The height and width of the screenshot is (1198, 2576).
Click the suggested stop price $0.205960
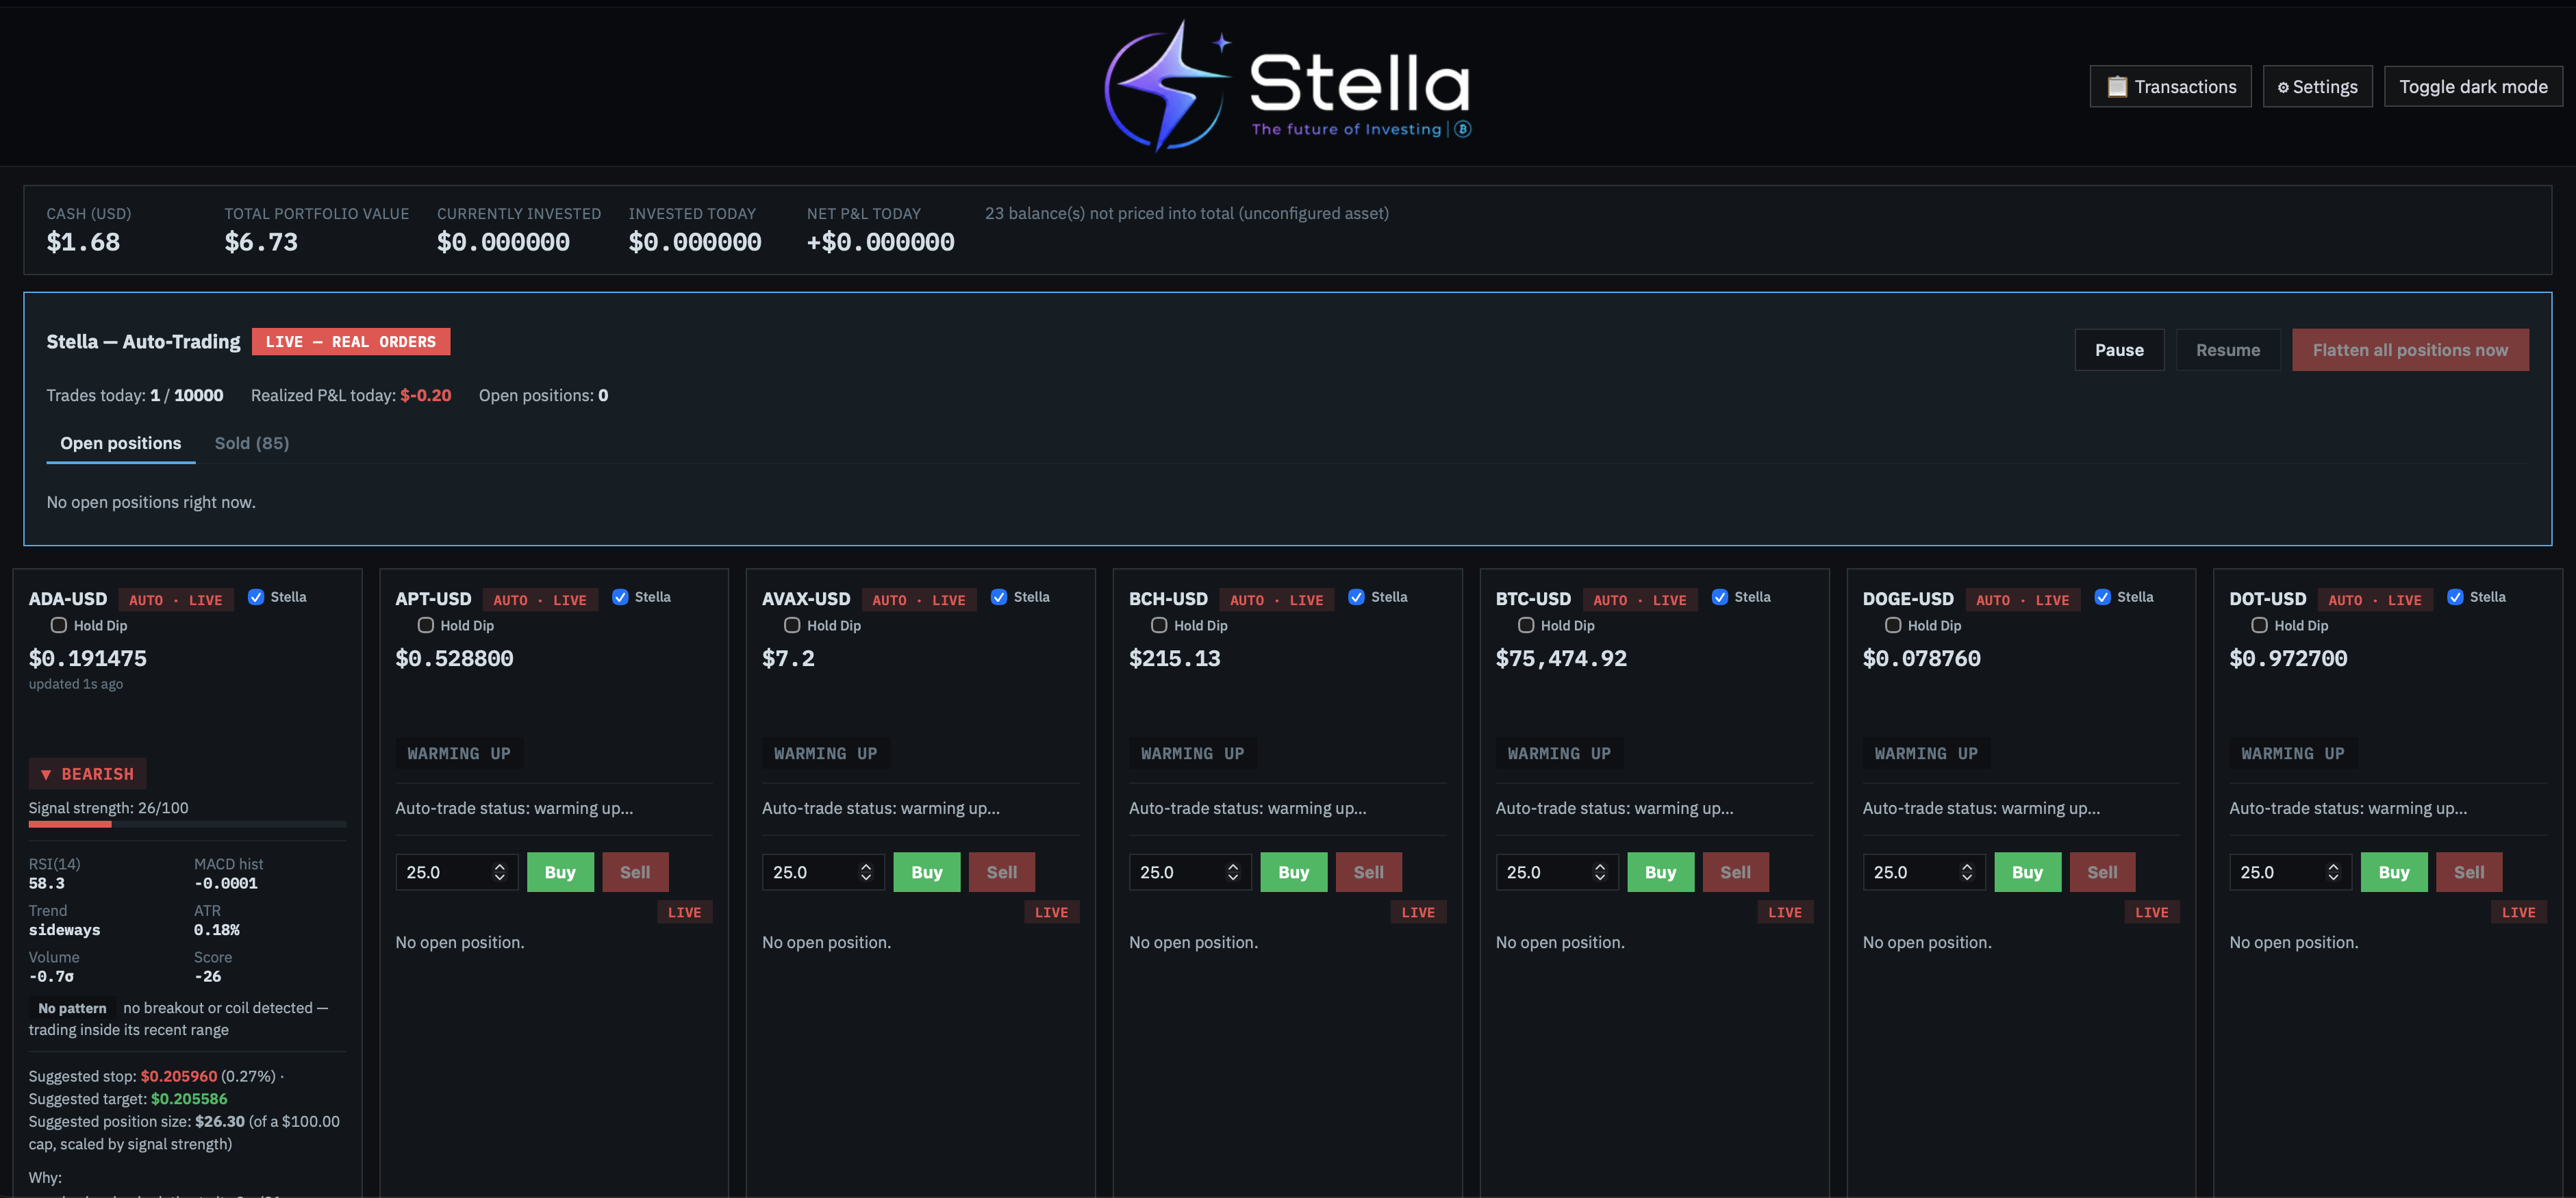tap(179, 1076)
